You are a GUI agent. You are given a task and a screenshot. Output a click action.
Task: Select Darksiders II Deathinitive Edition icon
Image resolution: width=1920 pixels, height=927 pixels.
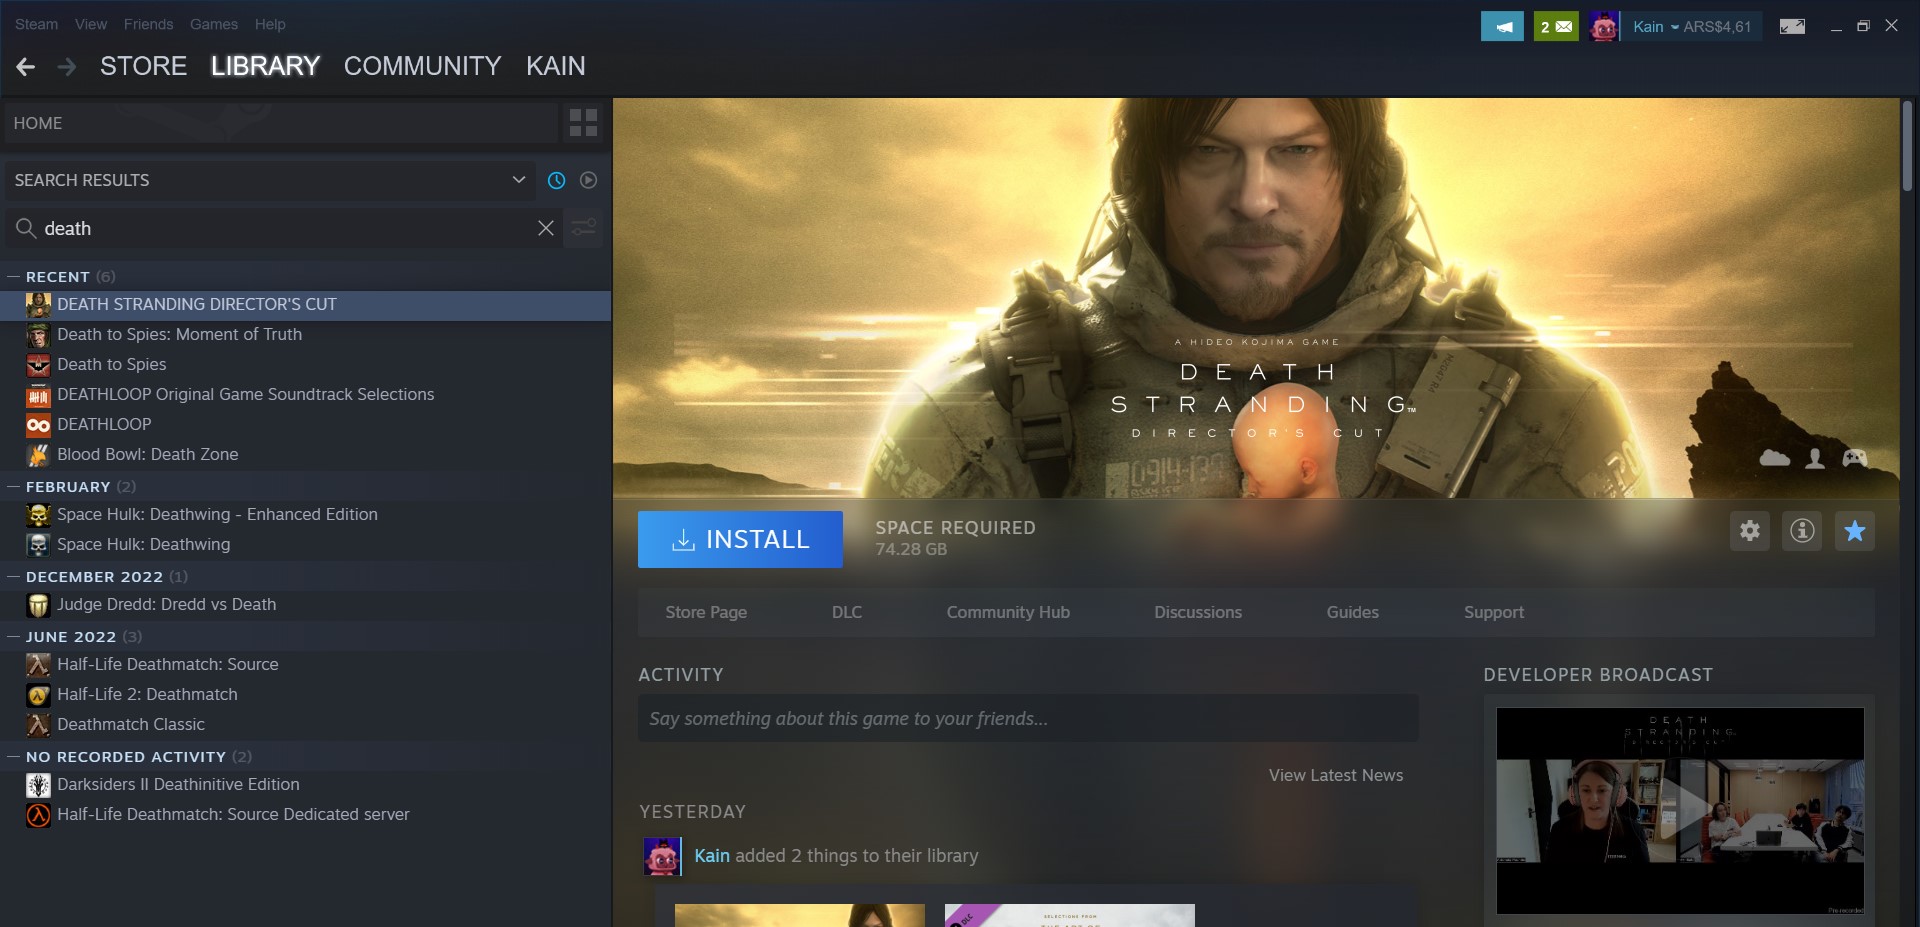(38, 785)
